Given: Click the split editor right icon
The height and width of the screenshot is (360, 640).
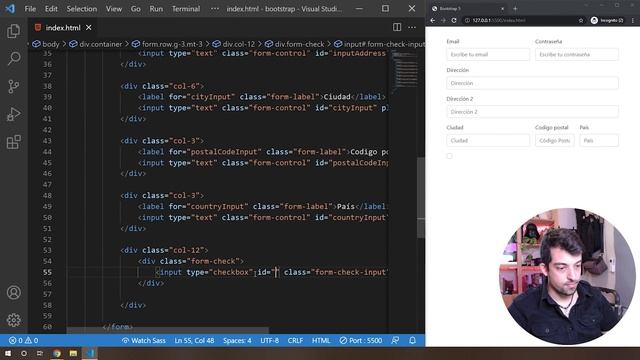Looking at the screenshot, I should point(397,27).
